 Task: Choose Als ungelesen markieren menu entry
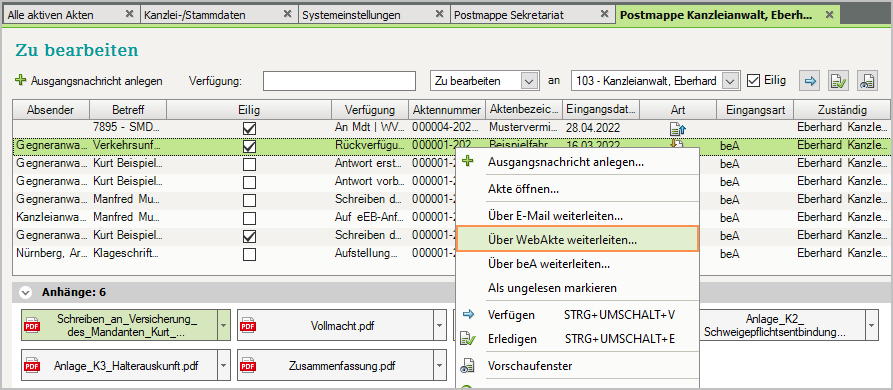577,288
